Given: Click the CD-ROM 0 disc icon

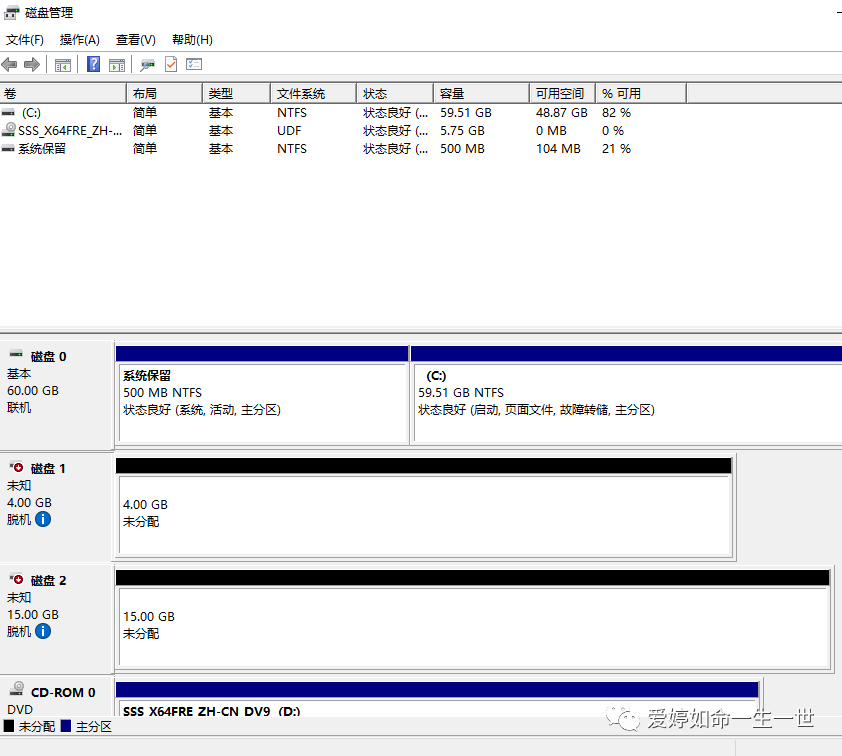Looking at the screenshot, I should click(17, 688).
